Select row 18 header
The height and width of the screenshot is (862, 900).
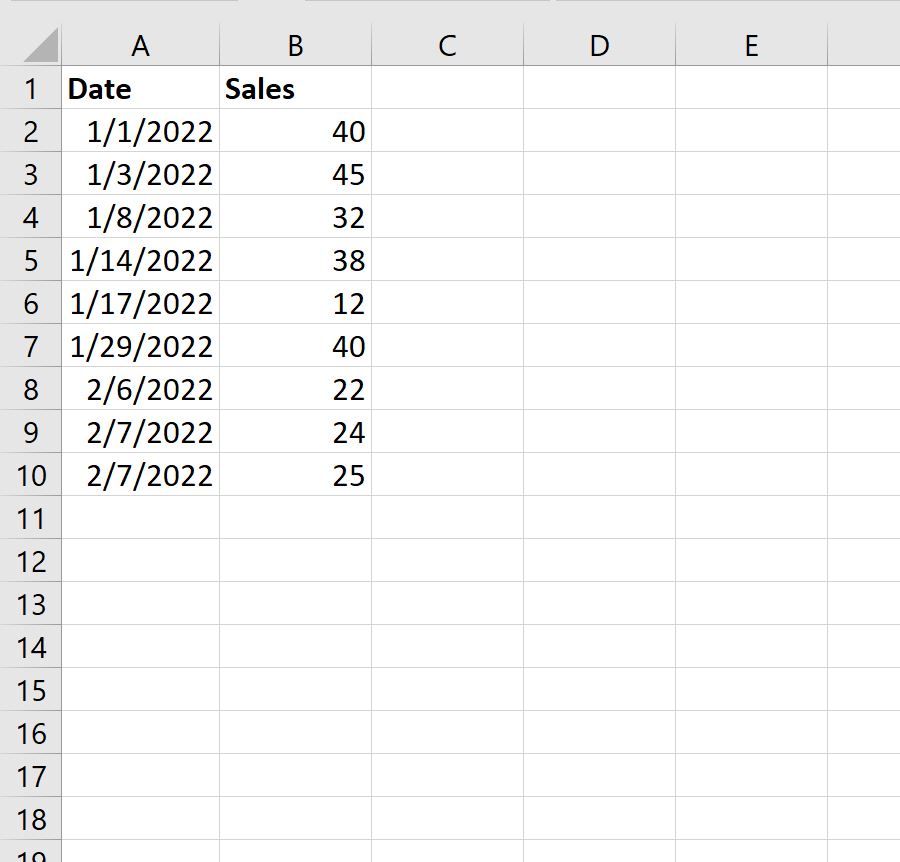pos(32,819)
